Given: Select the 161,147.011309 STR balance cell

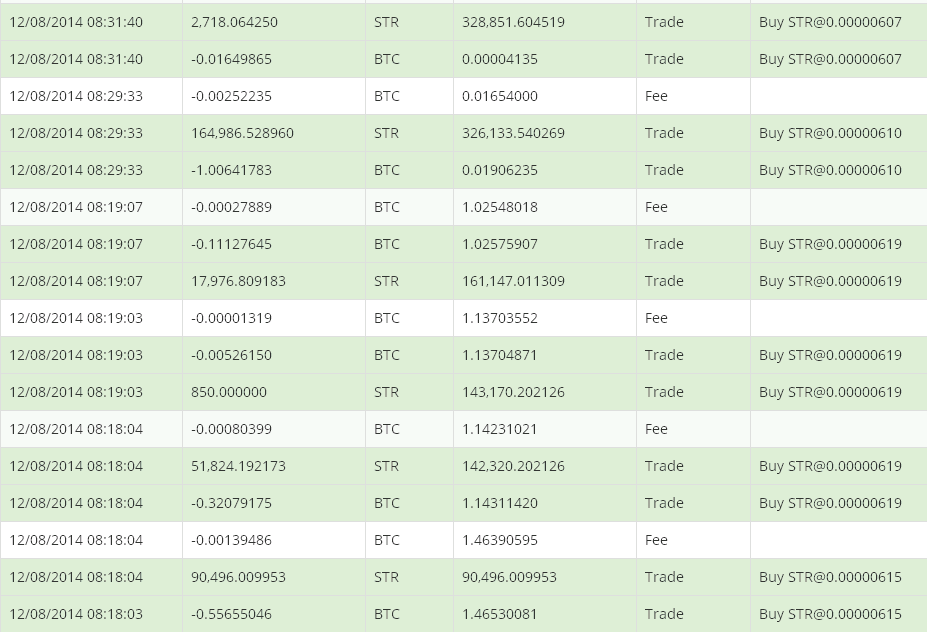Looking at the screenshot, I should pyautogui.click(x=513, y=281).
